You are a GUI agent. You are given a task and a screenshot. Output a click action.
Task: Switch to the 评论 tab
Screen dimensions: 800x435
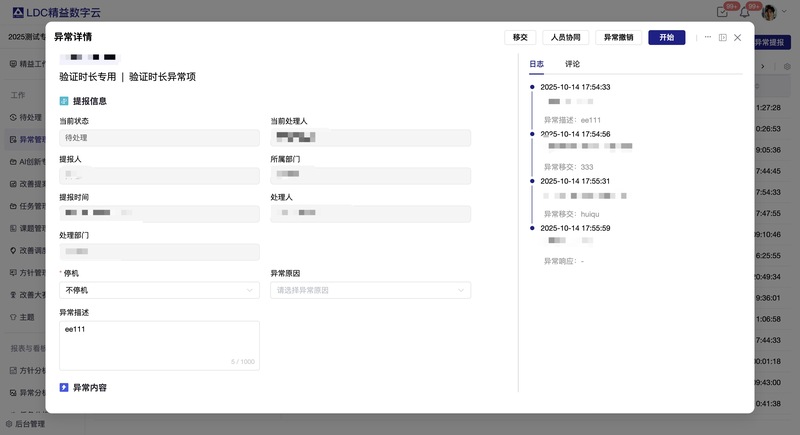coord(572,64)
